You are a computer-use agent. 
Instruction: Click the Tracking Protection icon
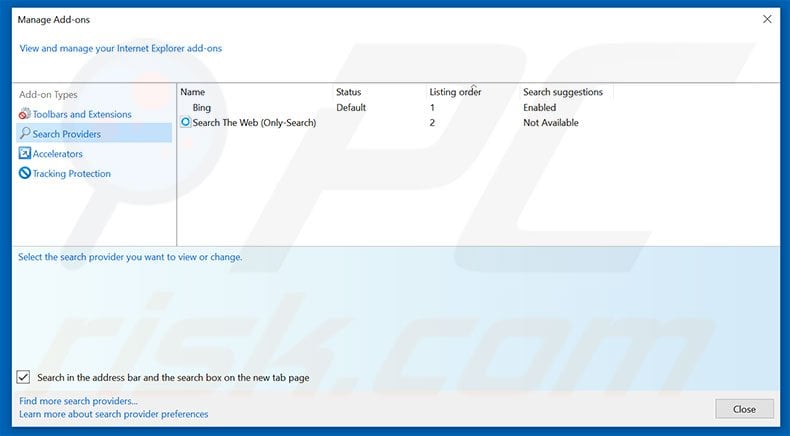25,173
